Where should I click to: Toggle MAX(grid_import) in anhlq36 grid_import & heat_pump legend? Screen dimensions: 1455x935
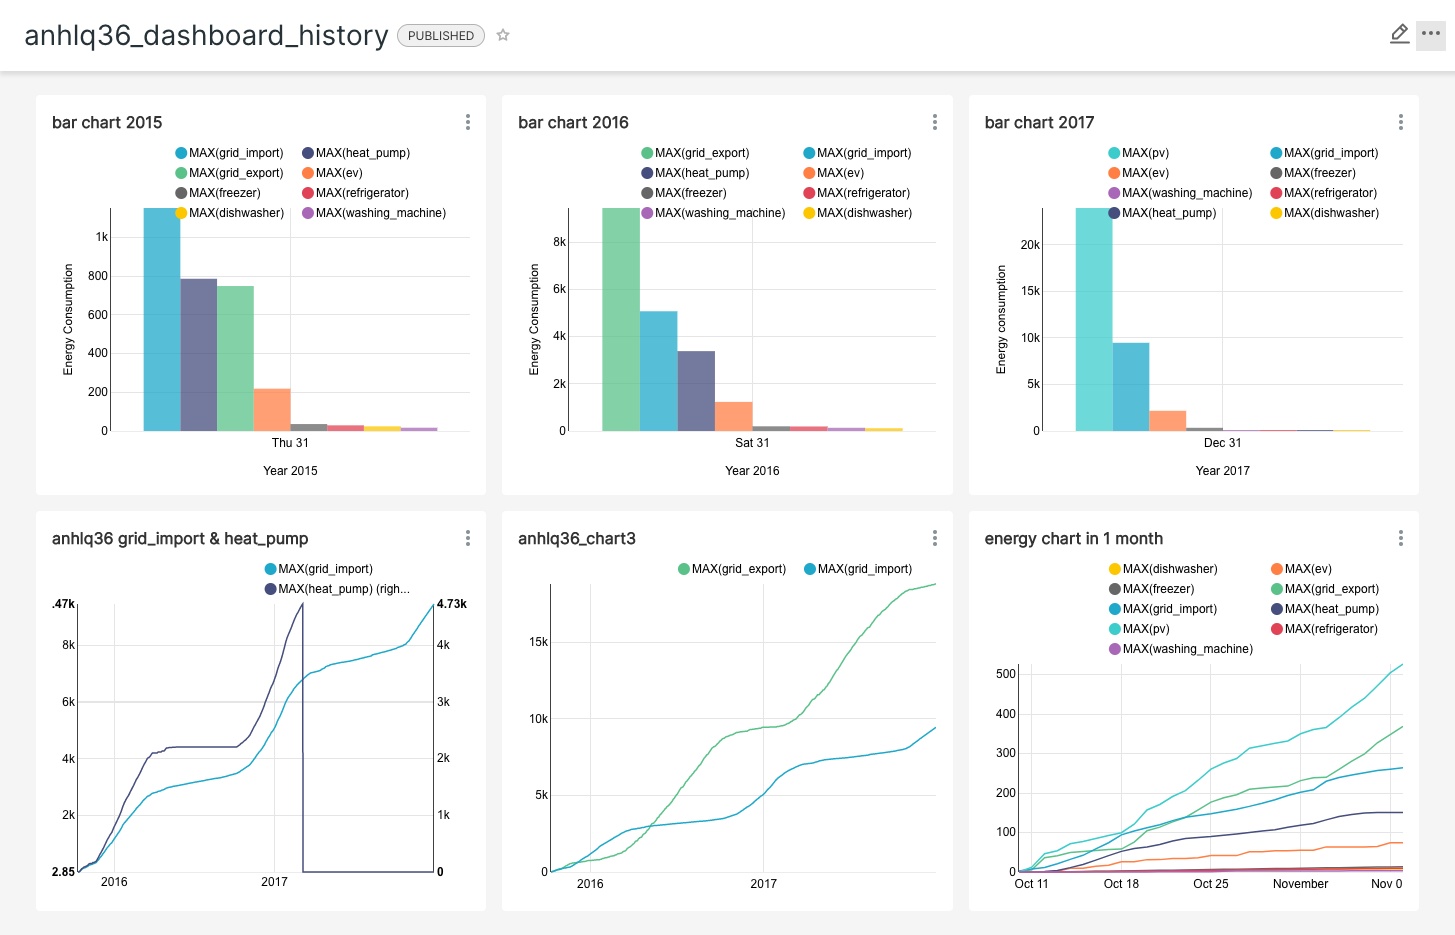pyautogui.click(x=319, y=569)
